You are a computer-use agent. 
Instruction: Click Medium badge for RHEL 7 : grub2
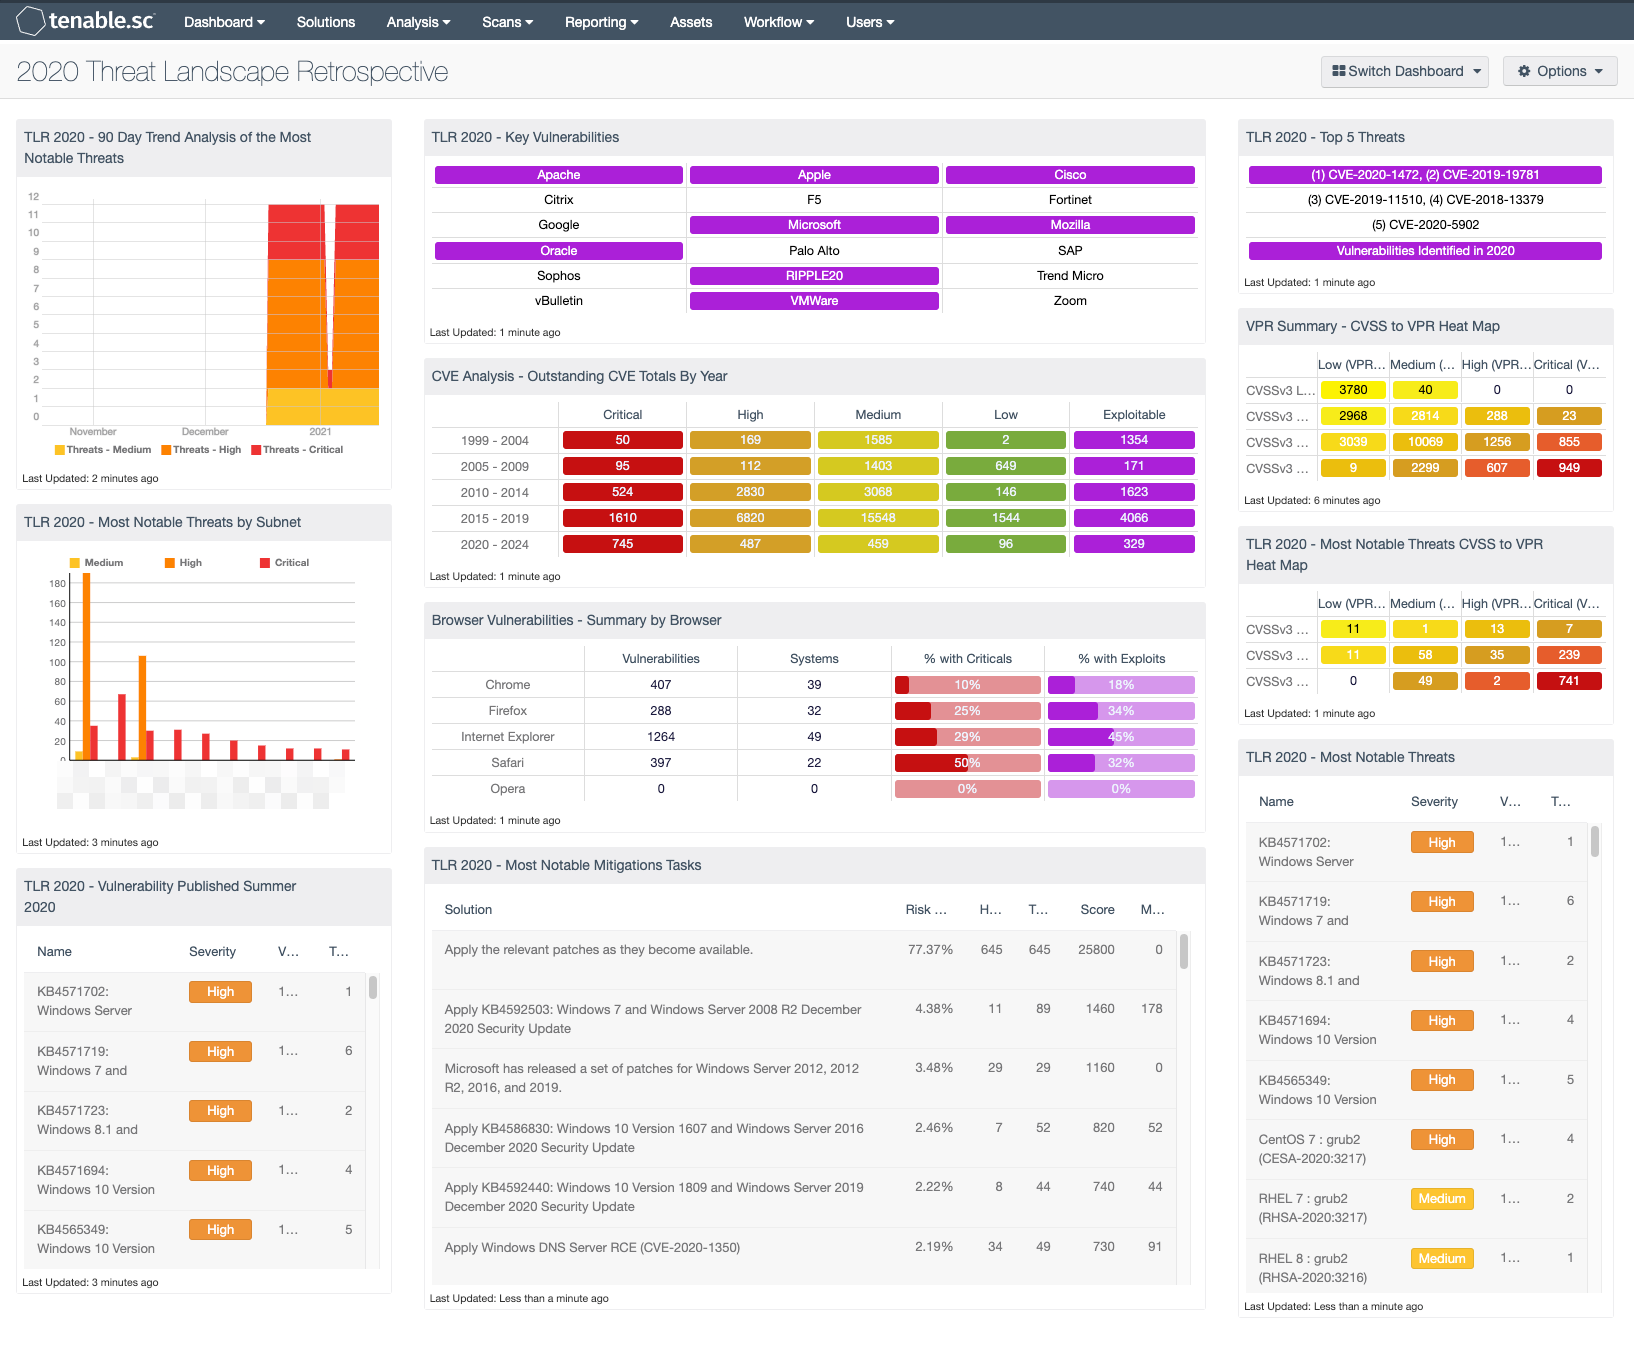click(1442, 1199)
